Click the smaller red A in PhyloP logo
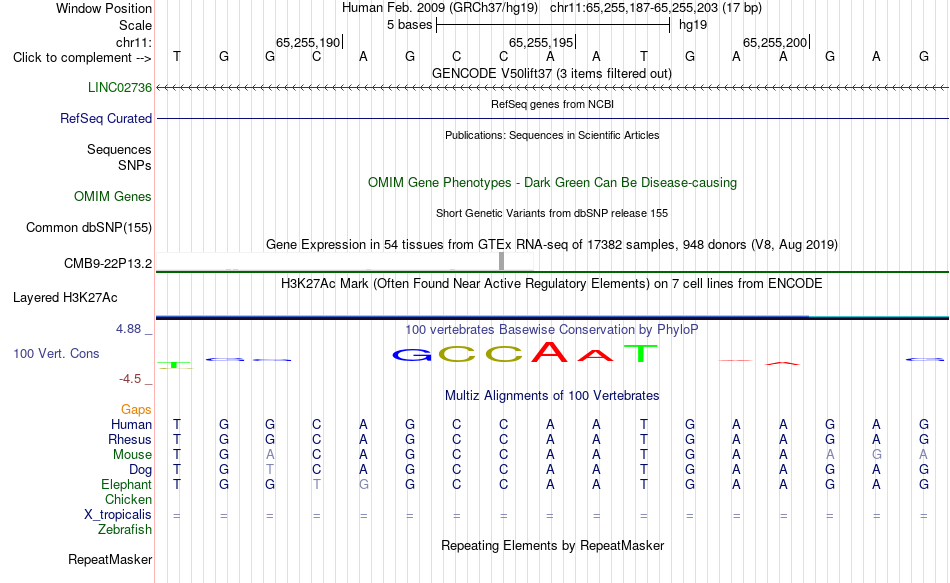 596,356
